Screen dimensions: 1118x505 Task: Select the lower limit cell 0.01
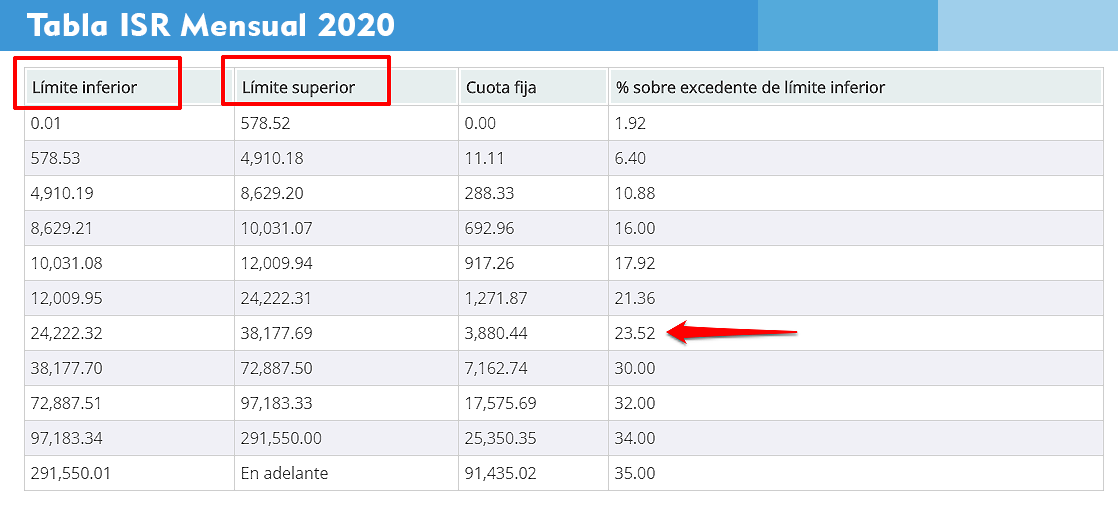(x=46, y=123)
